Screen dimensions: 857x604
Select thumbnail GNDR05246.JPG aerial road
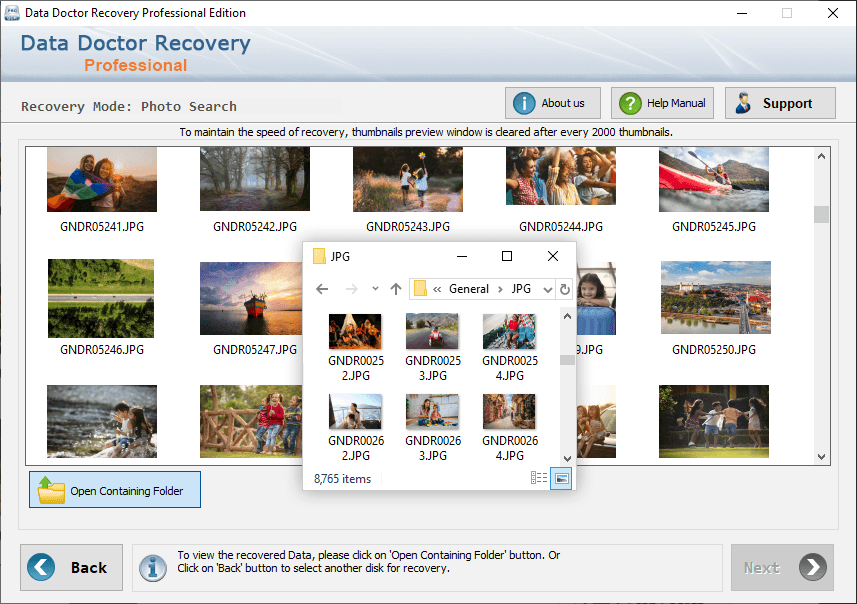point(101,298)
